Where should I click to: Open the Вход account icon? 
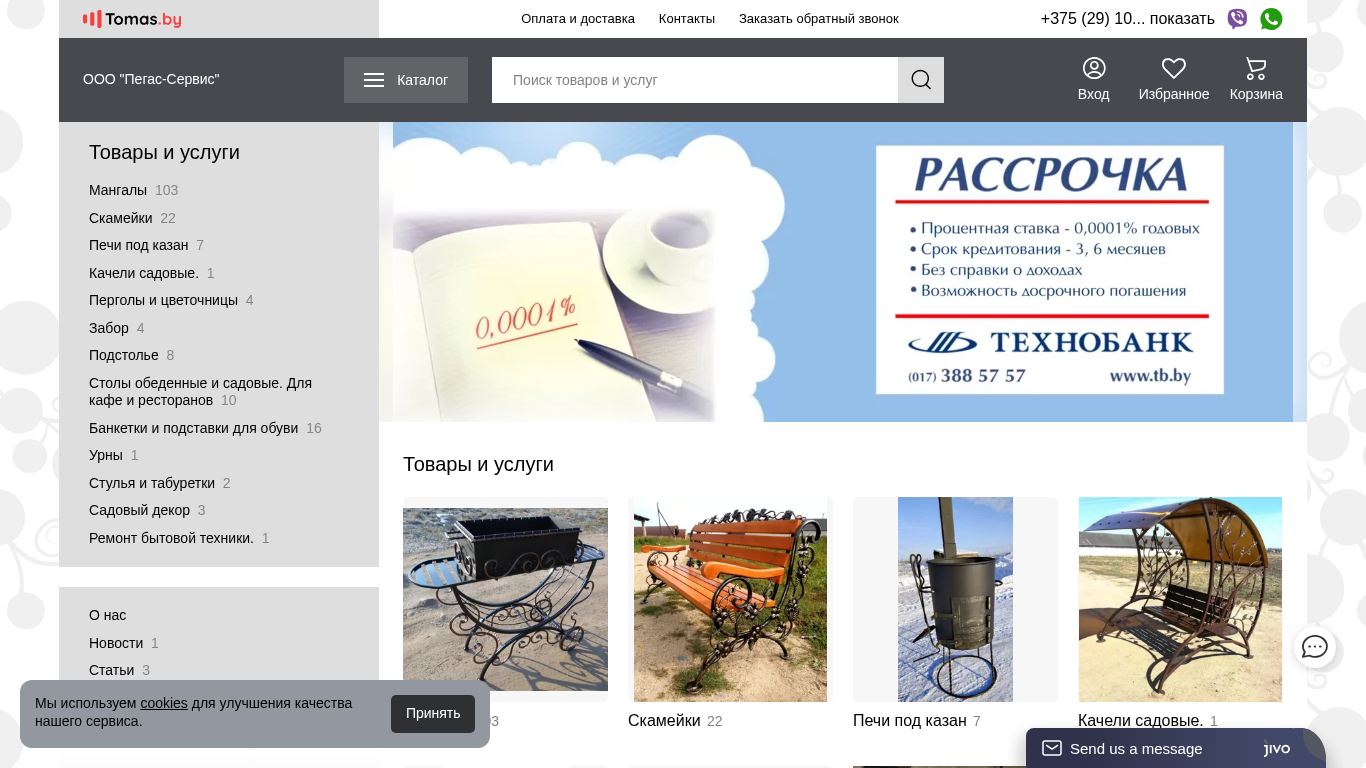point(1094,80)
